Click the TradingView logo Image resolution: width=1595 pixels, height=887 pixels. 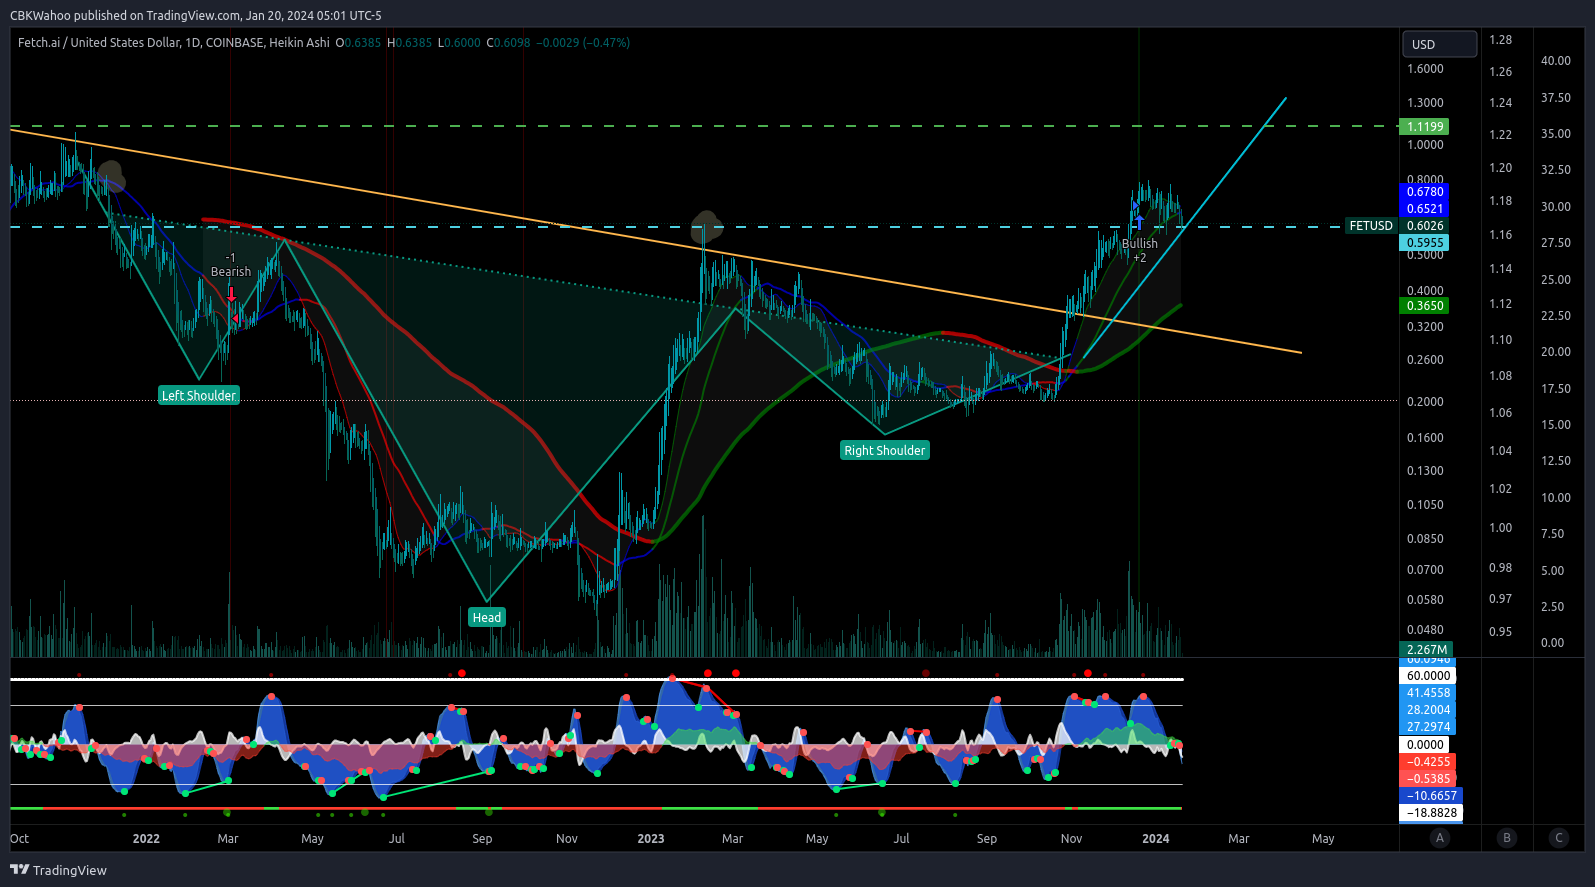(58, 870)
